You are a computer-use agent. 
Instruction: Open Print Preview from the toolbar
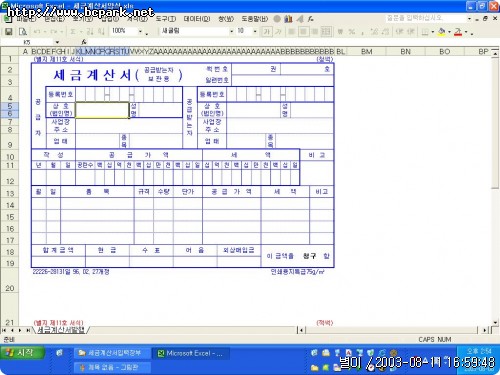click(23, 32)
